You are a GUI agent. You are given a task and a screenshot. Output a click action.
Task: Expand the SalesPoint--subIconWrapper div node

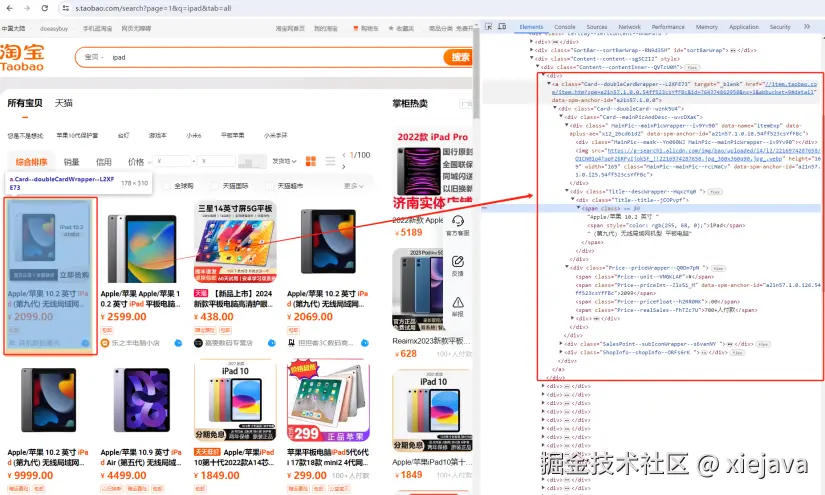[x=561, y=344]
